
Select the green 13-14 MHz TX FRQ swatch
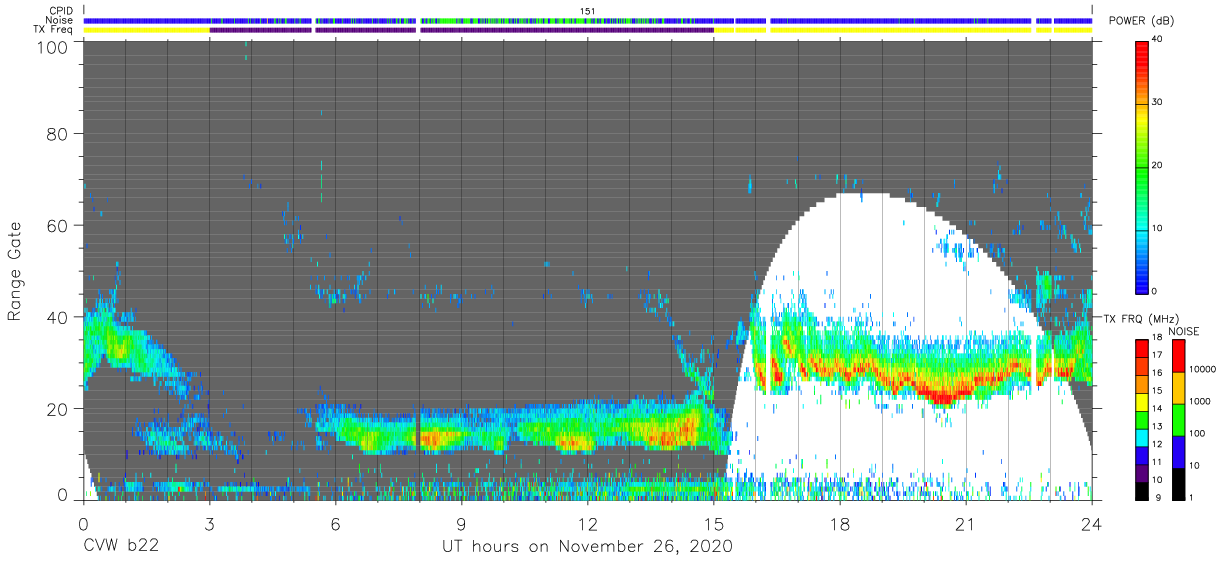(1144, 418)
